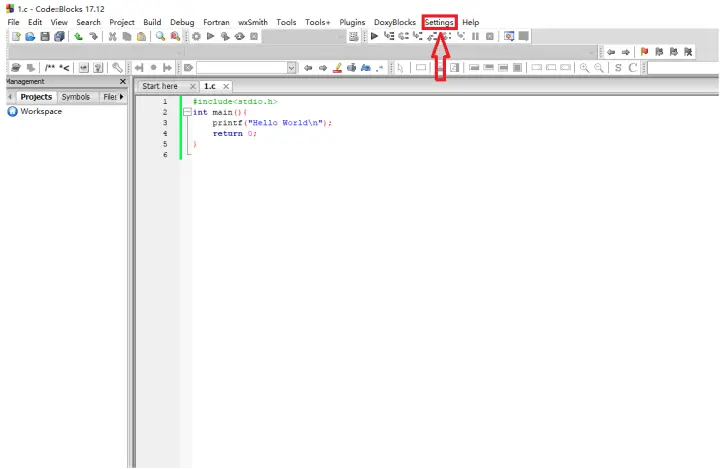Open the build target dropdown
This screenshot has height=469, width=720.
click(x=340, y=37)
